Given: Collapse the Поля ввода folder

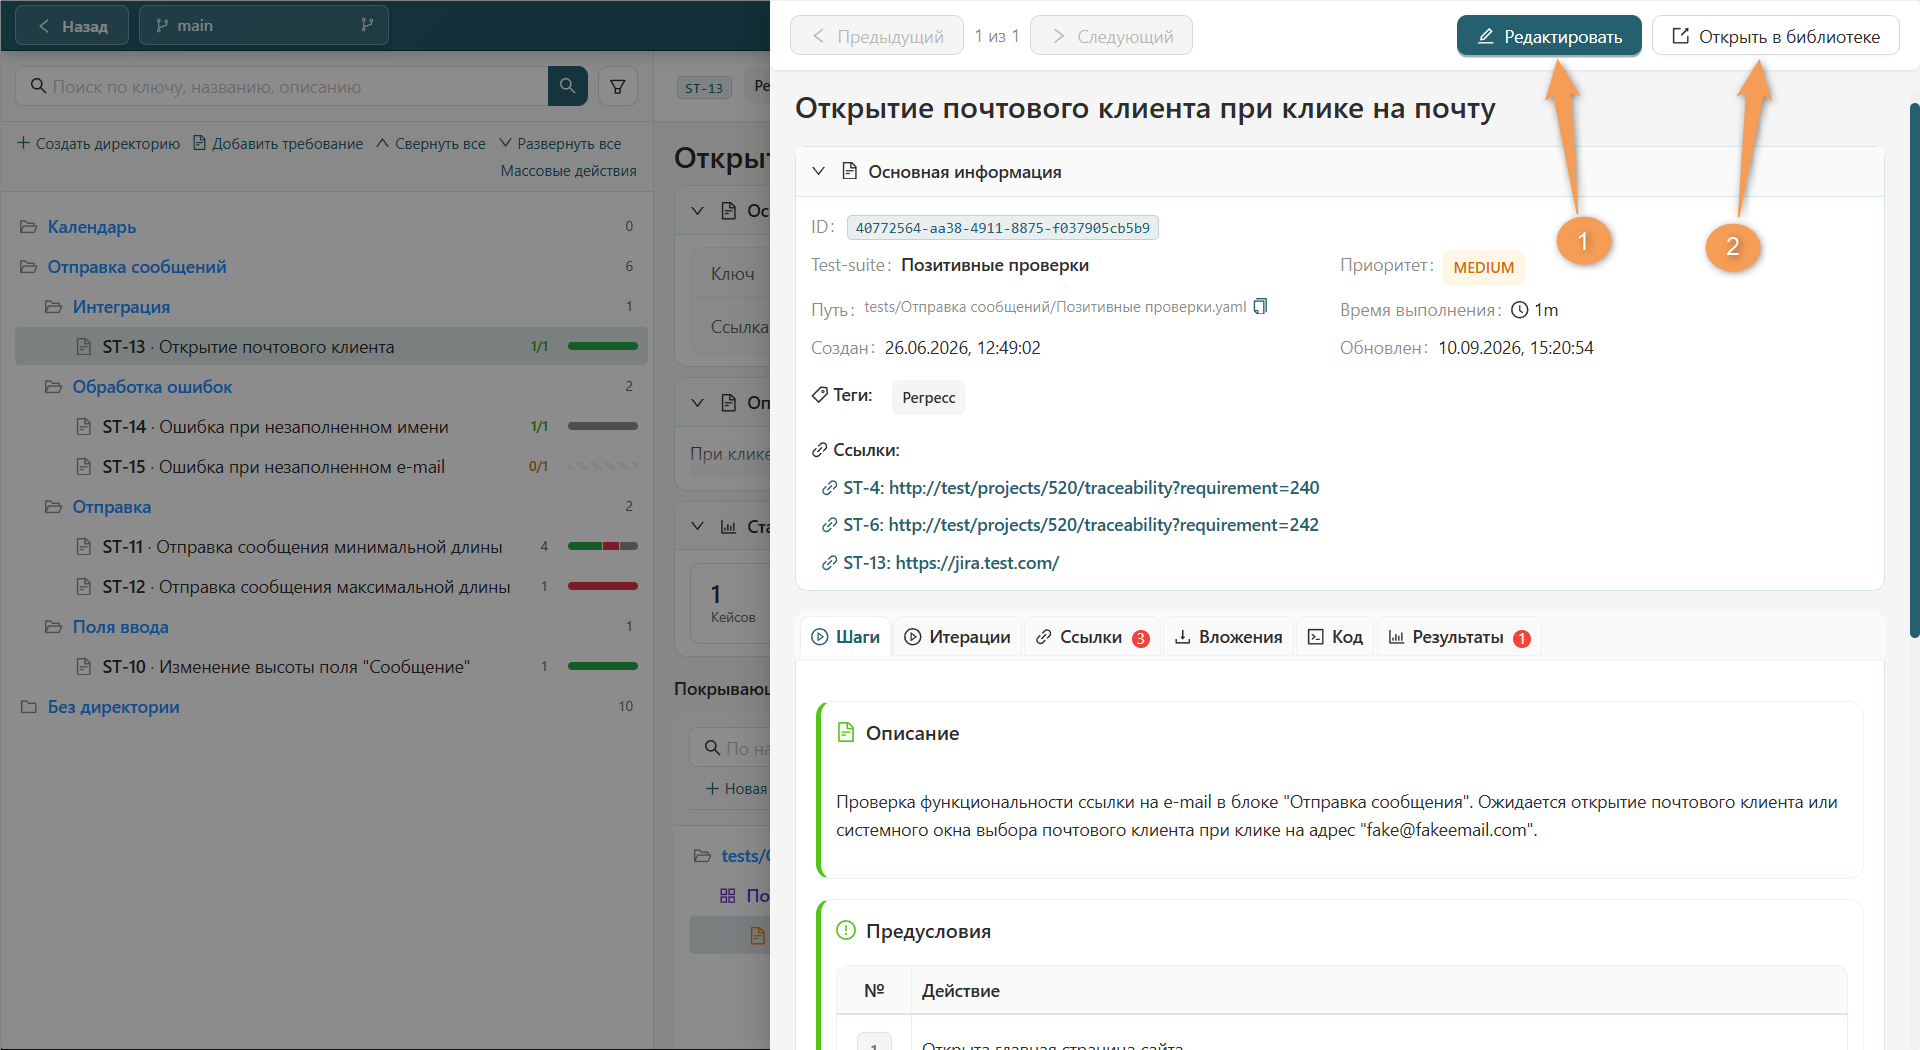Looking at the screenshot, I should point(120,627).
